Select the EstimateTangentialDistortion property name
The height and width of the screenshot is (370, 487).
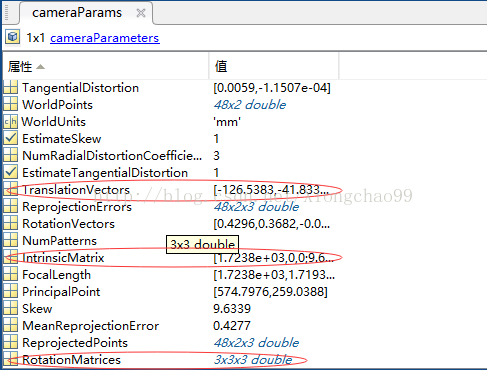click(105, 173)
